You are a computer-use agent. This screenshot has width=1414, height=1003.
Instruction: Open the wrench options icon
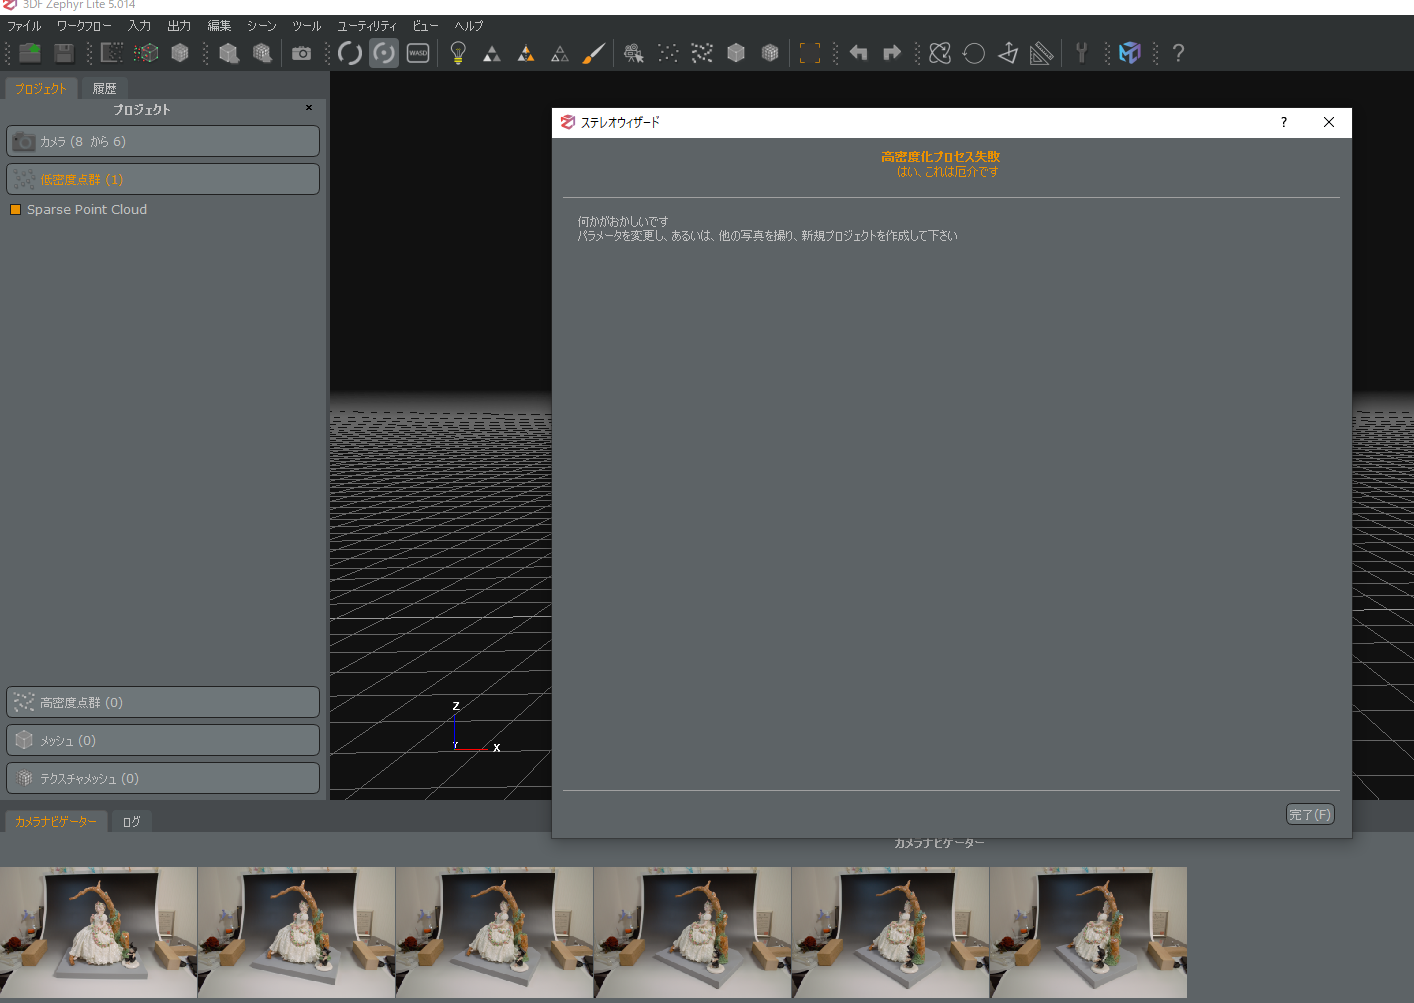[x=1081, y=53]
